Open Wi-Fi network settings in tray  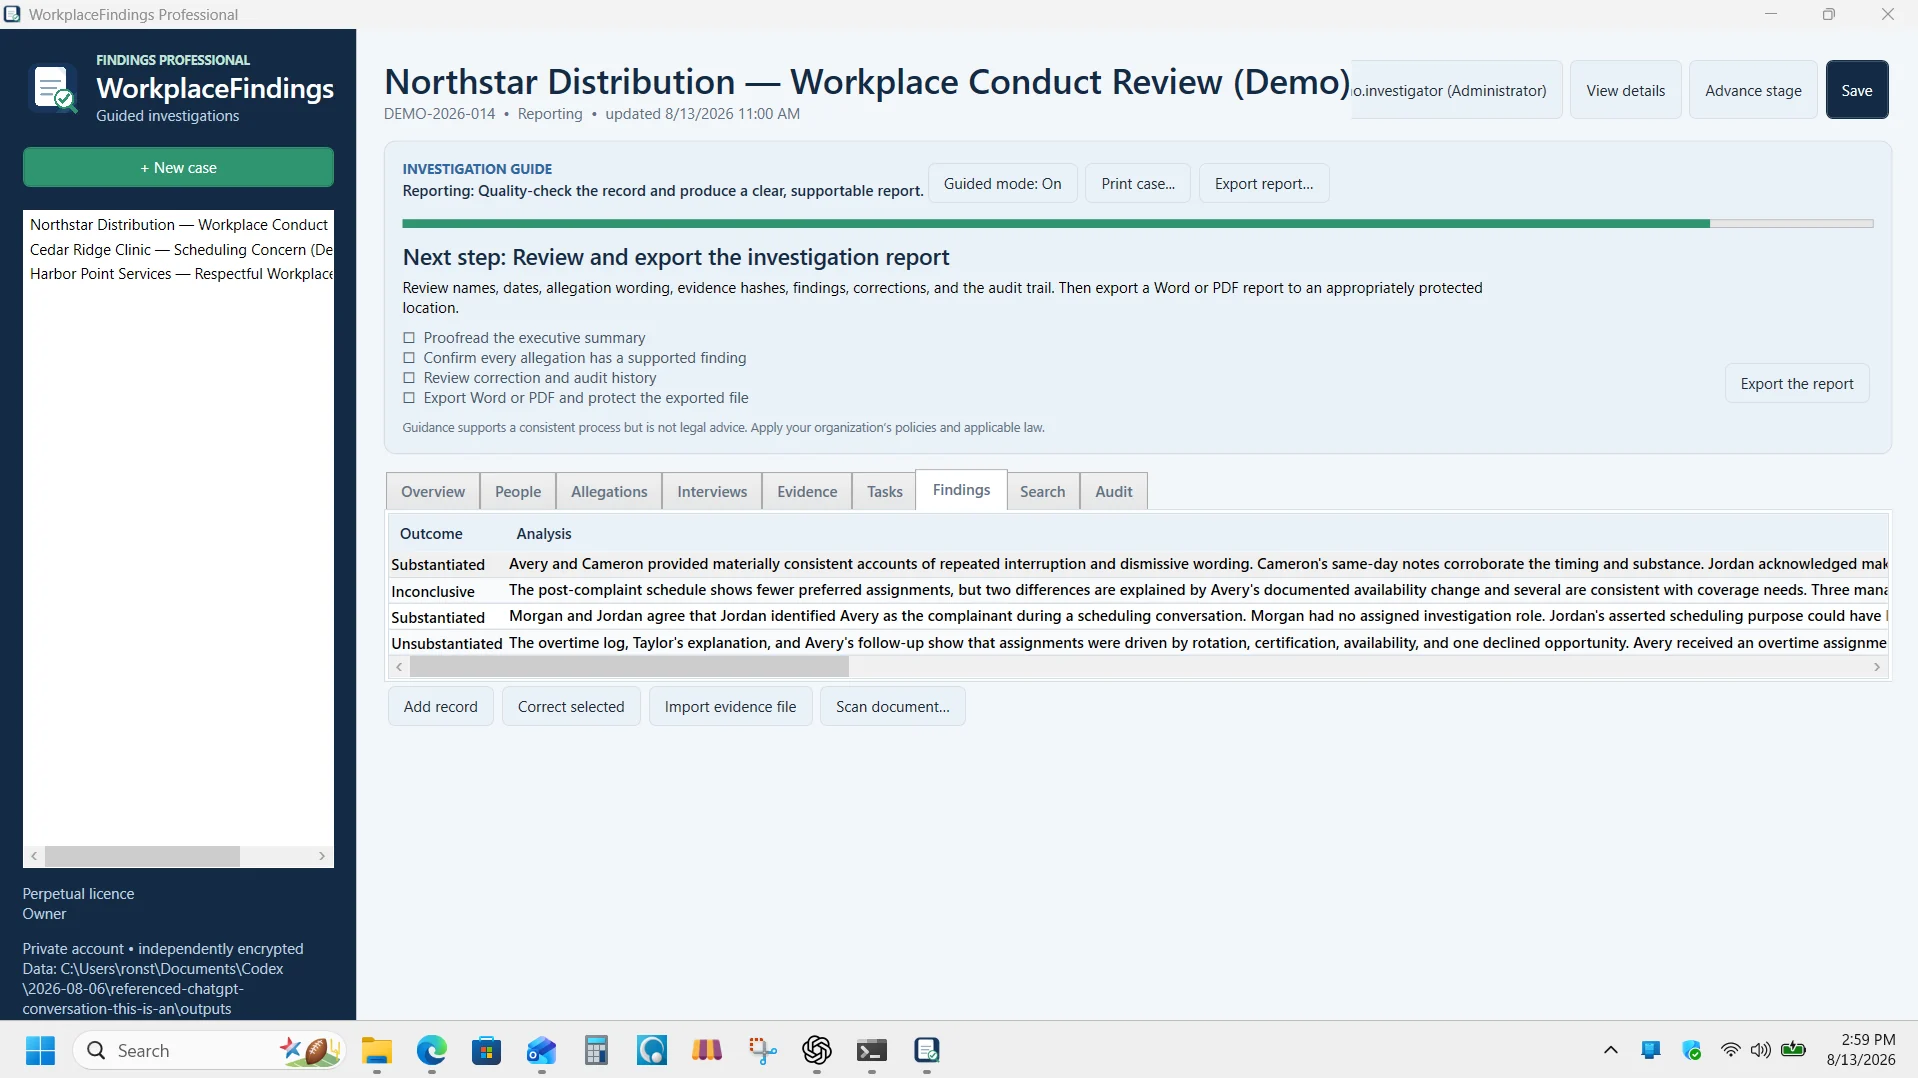click(1730, 1050)
